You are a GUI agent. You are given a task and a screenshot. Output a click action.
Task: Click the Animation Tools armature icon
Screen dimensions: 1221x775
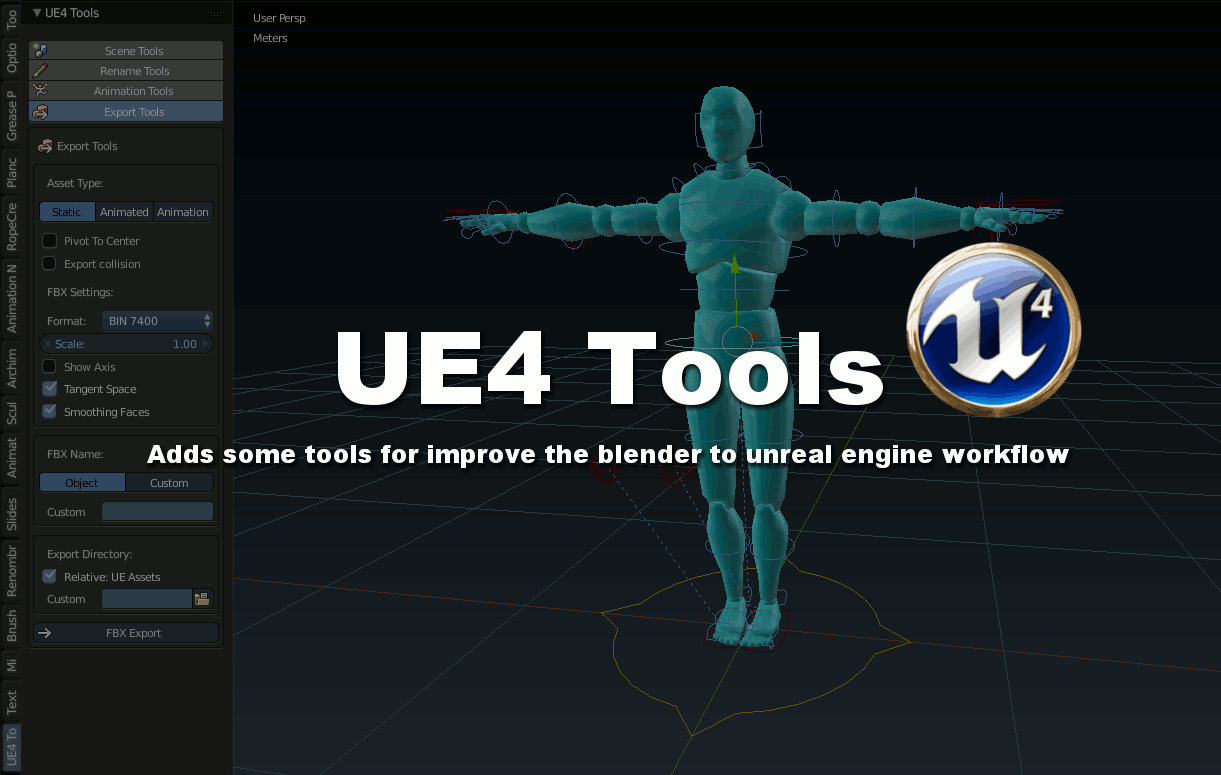[x=40, y=91]
